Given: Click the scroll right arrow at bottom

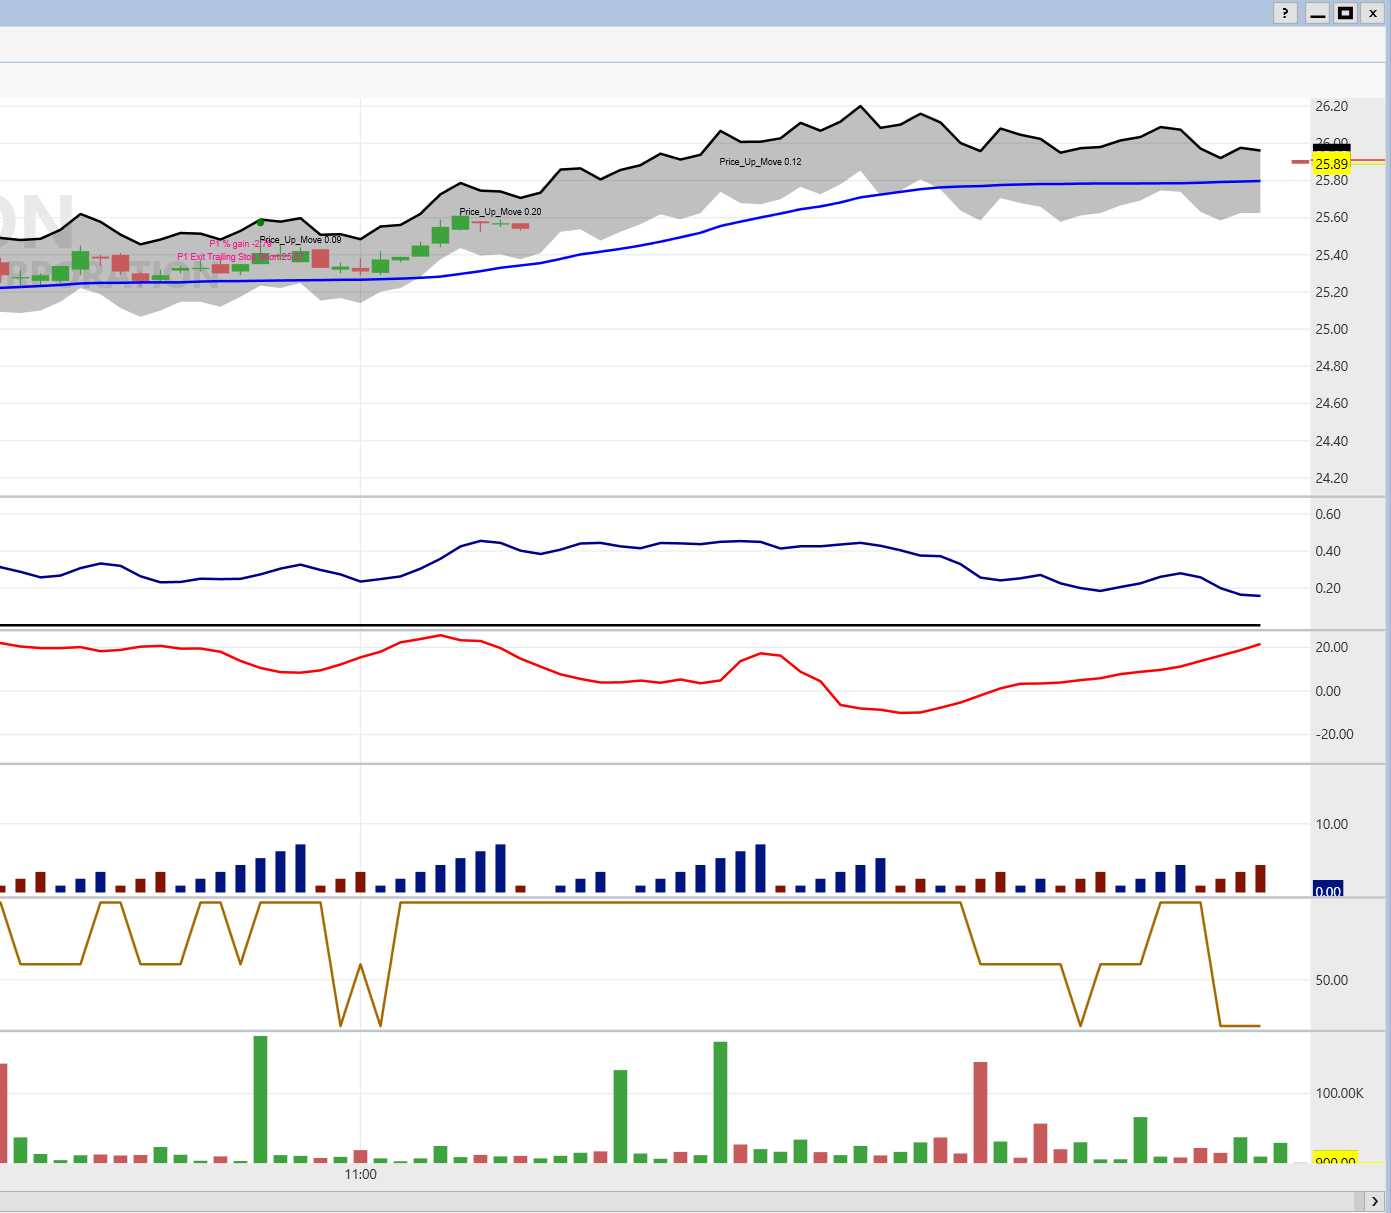Looking at the screenshot, I should [1374, 1201].
